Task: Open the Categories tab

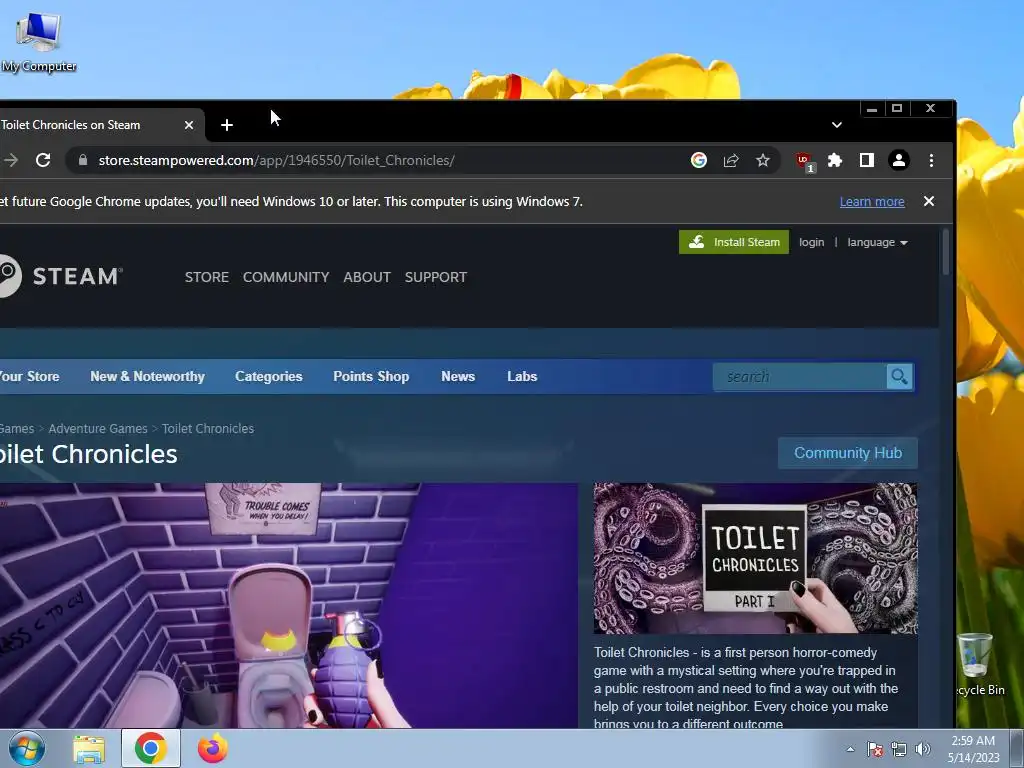Action: (x=268, y=376)
